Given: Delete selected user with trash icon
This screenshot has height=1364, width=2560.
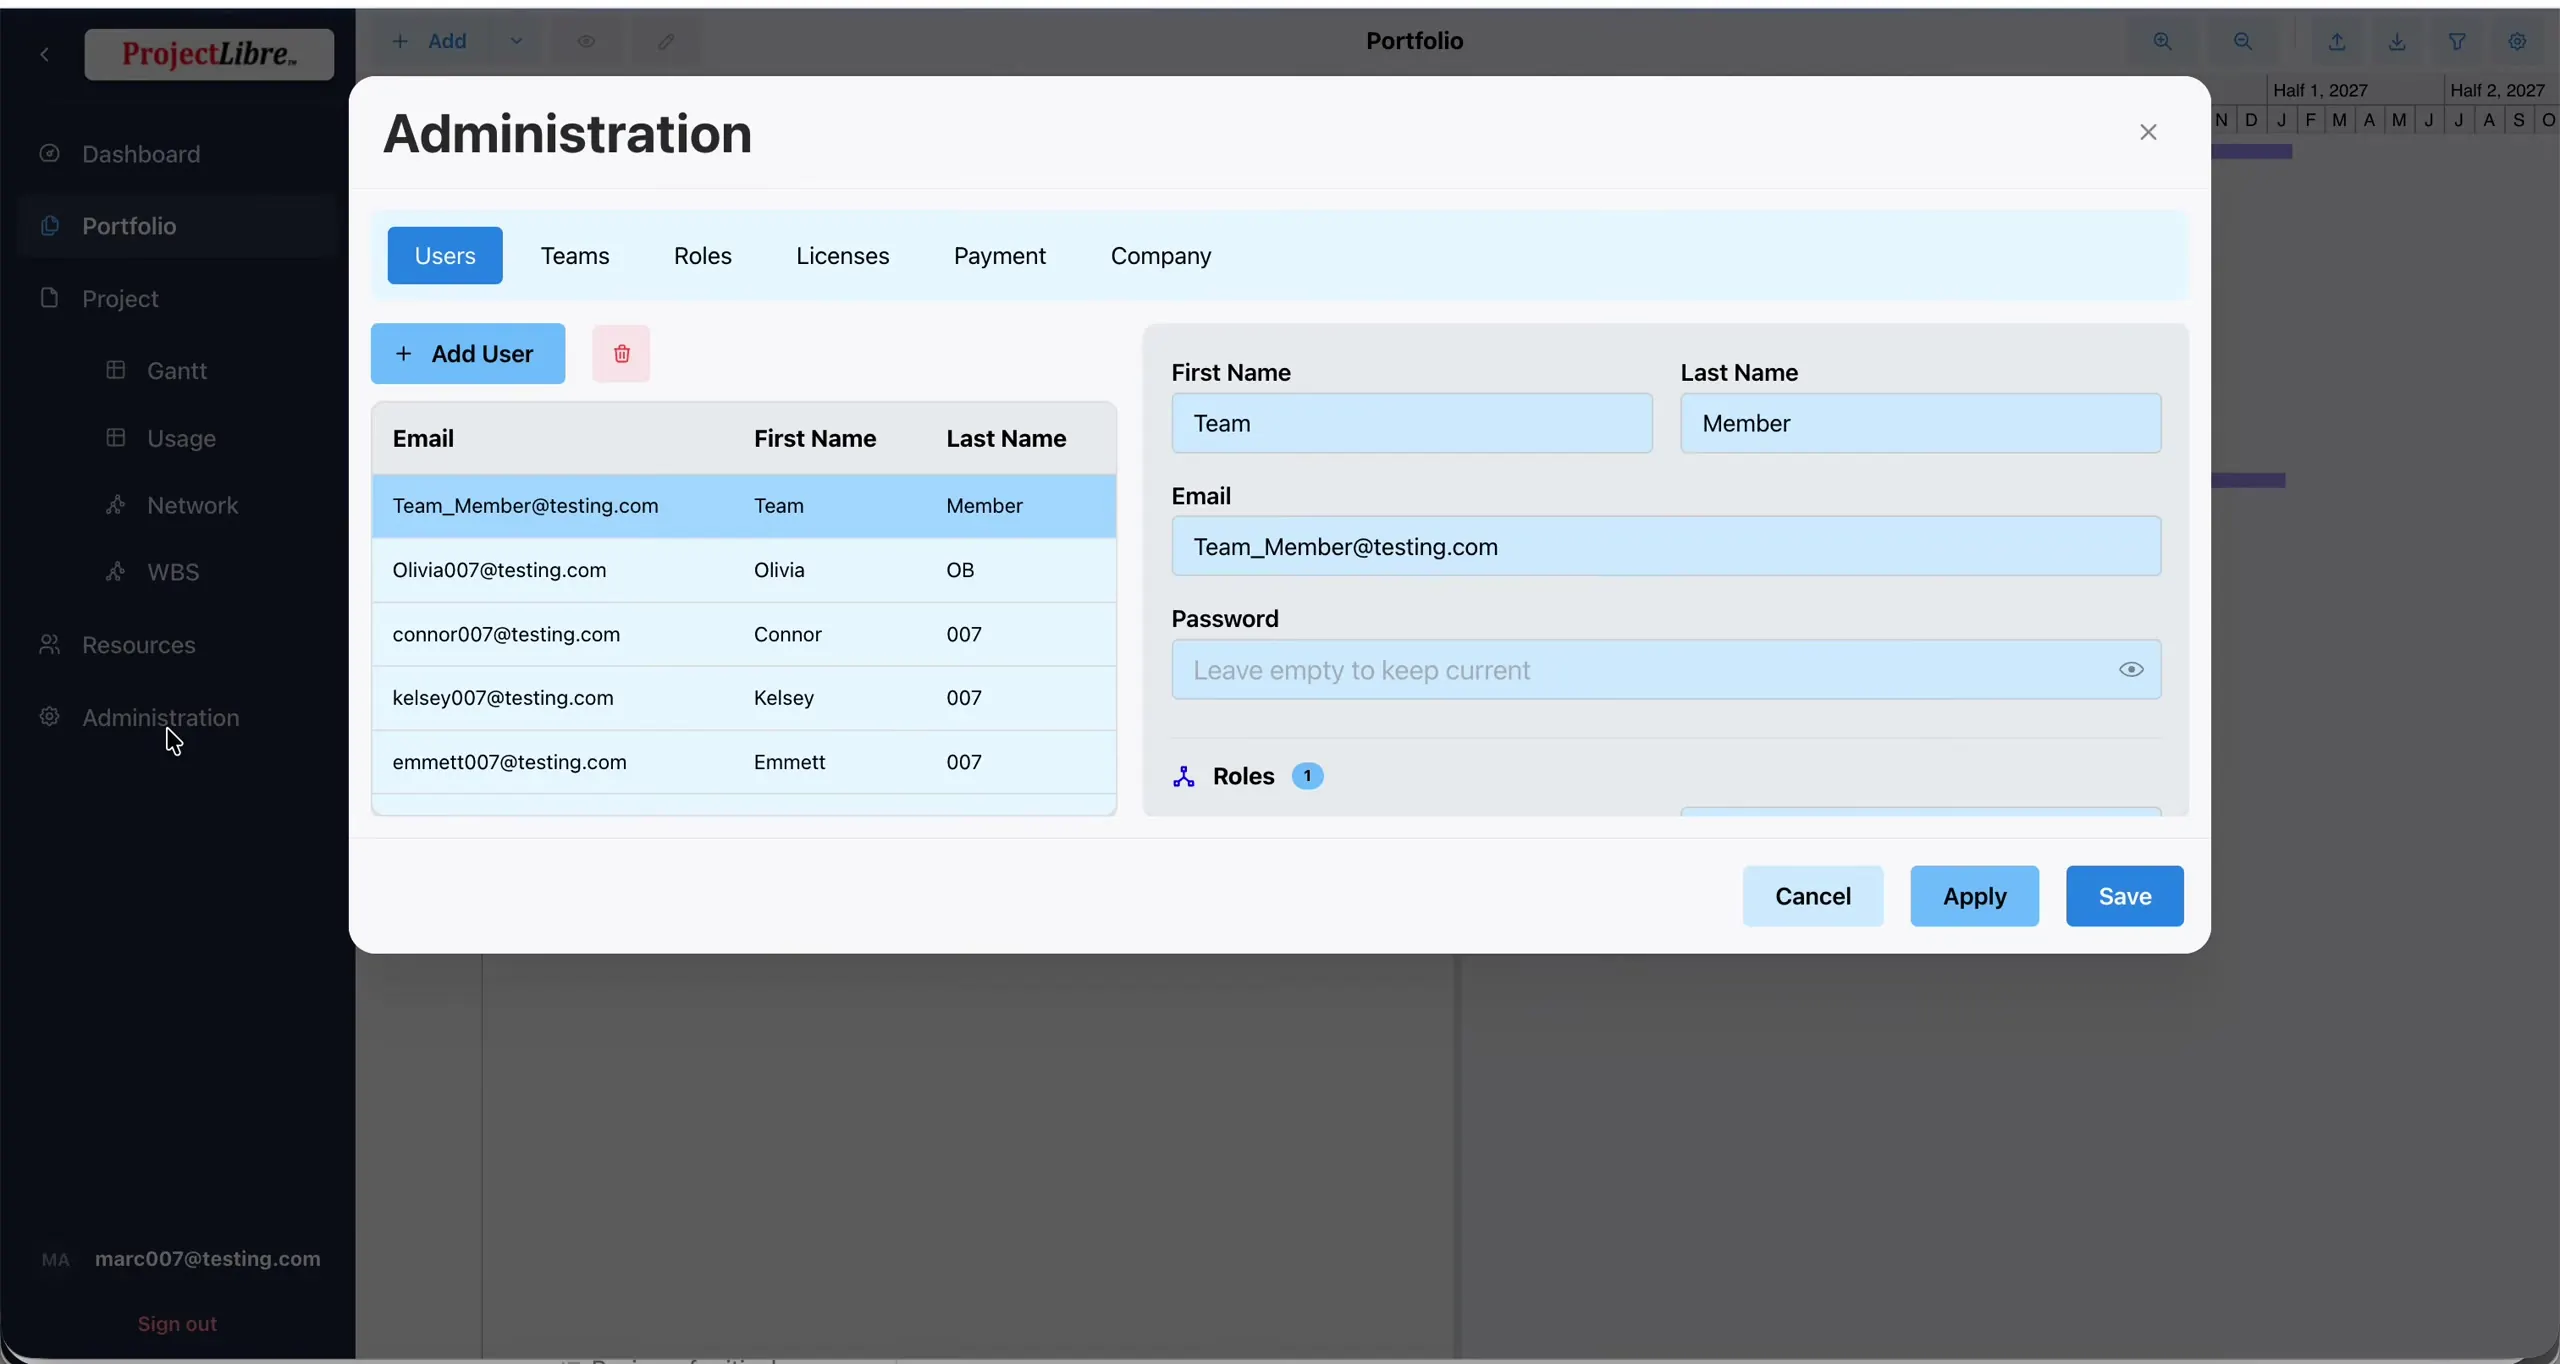Looking at the screenshot, I should coord(621,353).
